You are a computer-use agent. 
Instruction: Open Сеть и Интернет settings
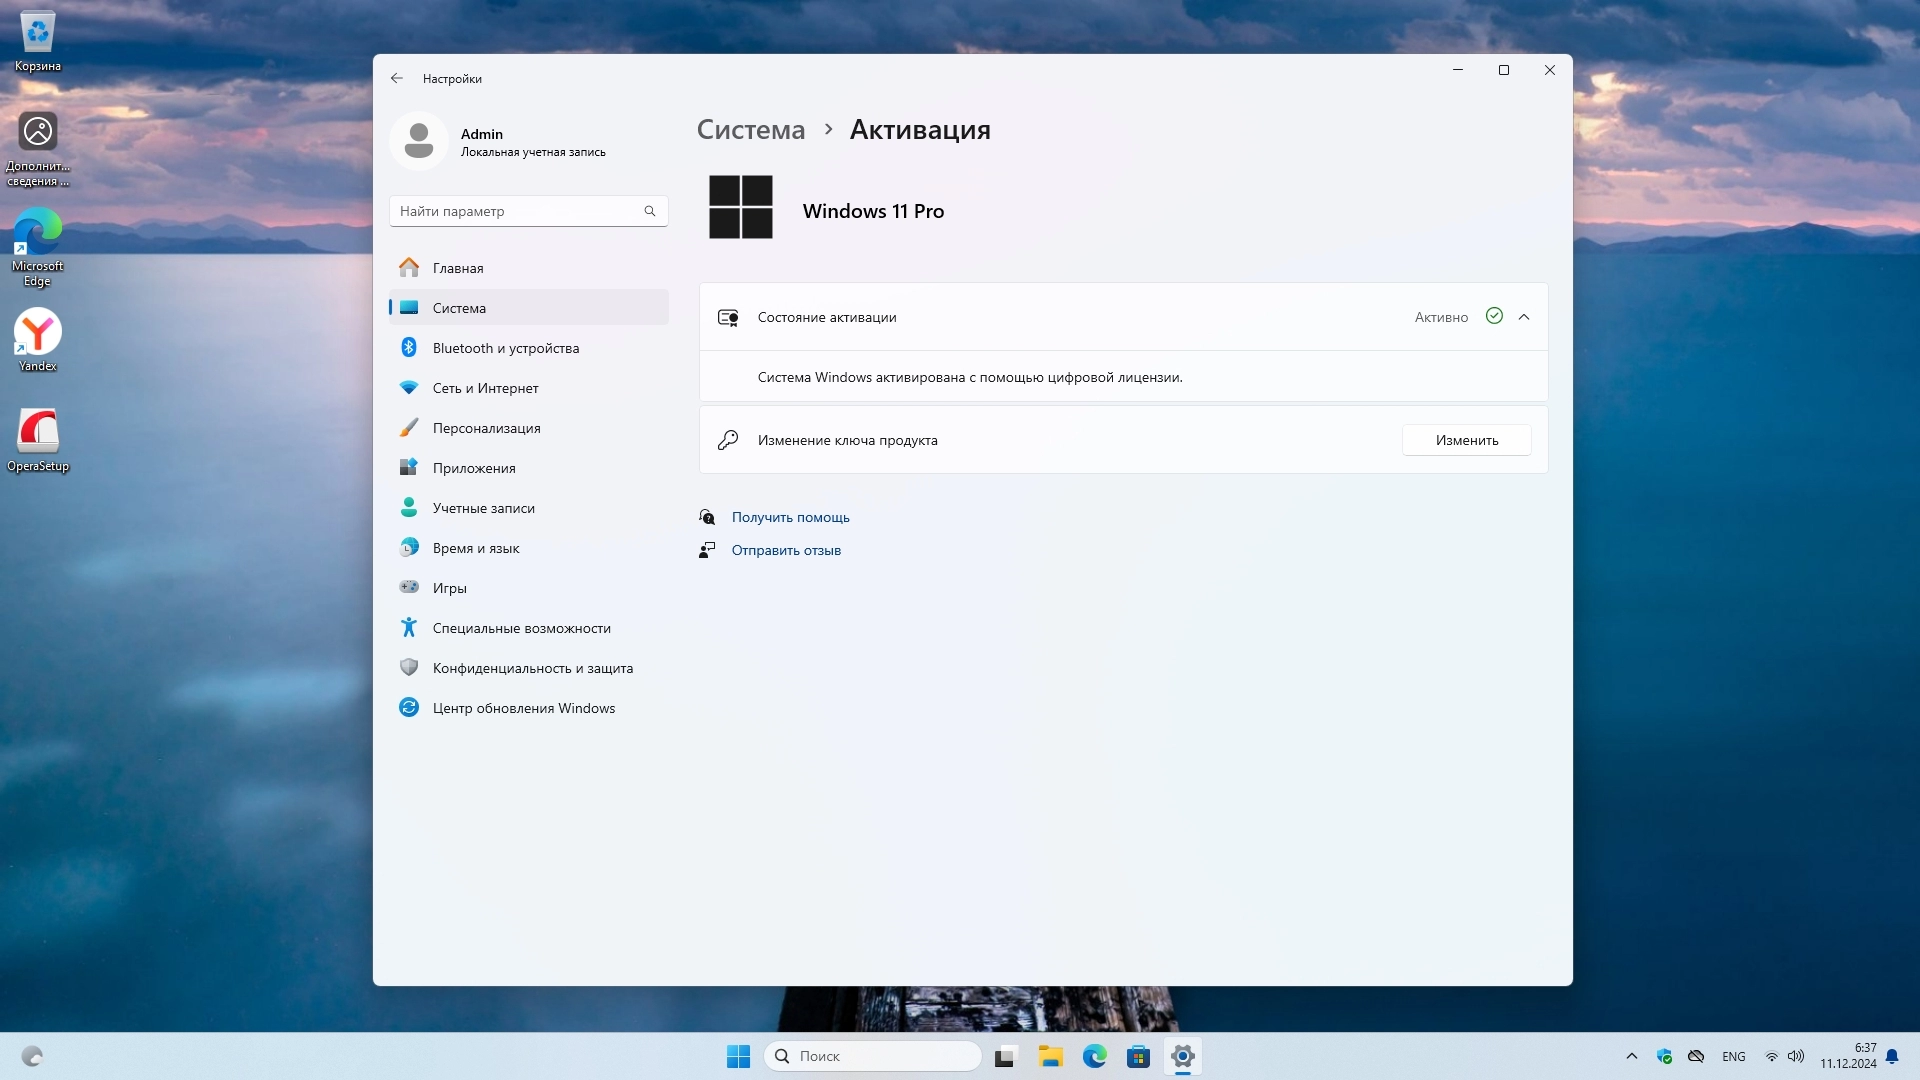(x=485, y=388)
